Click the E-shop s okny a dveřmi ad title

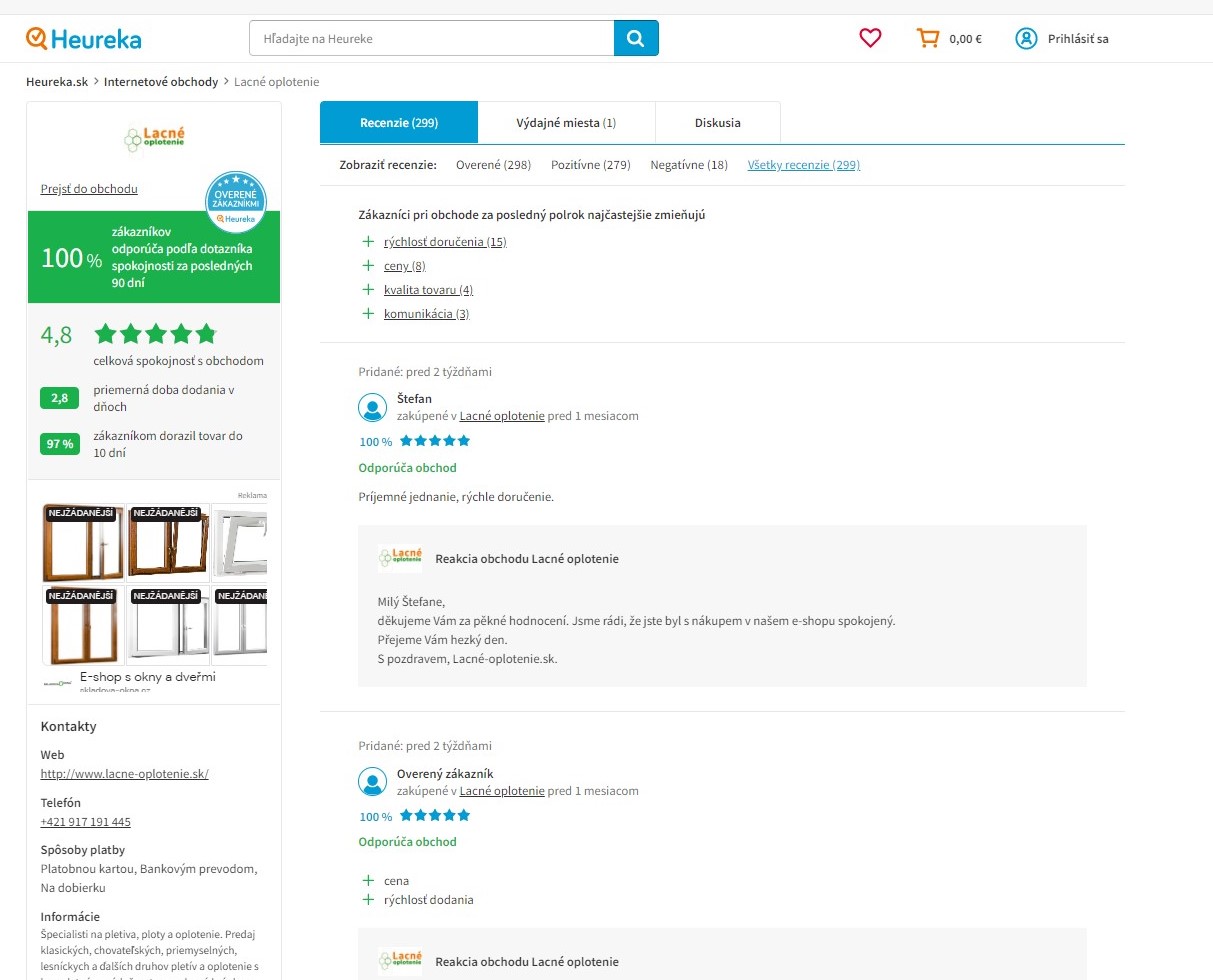(148, 676)
